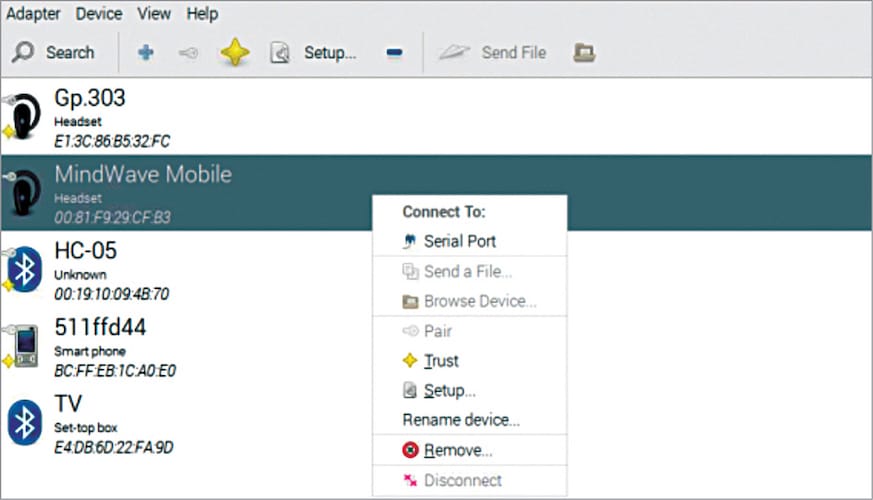The height and width of the screenshot is (500, 873).
Task: Click the blue plus add device icon
Action: click(x=146, y=53)
